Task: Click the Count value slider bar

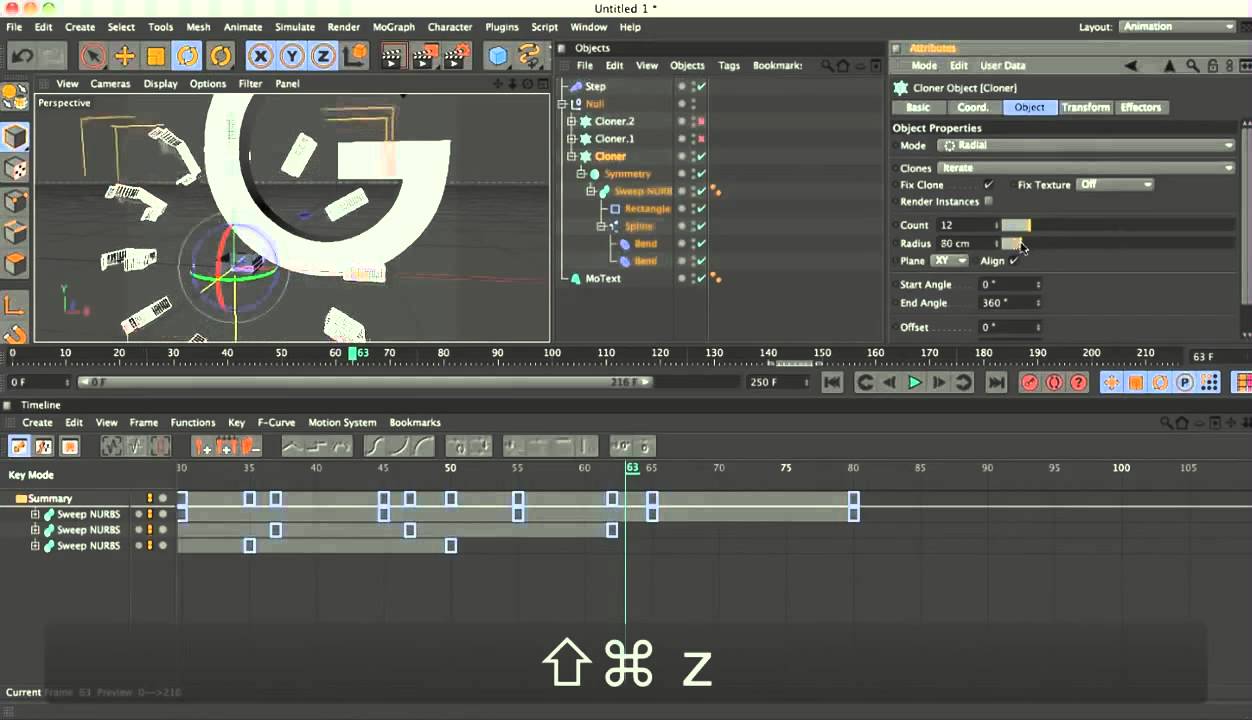Action: (x=1120, y=226)
